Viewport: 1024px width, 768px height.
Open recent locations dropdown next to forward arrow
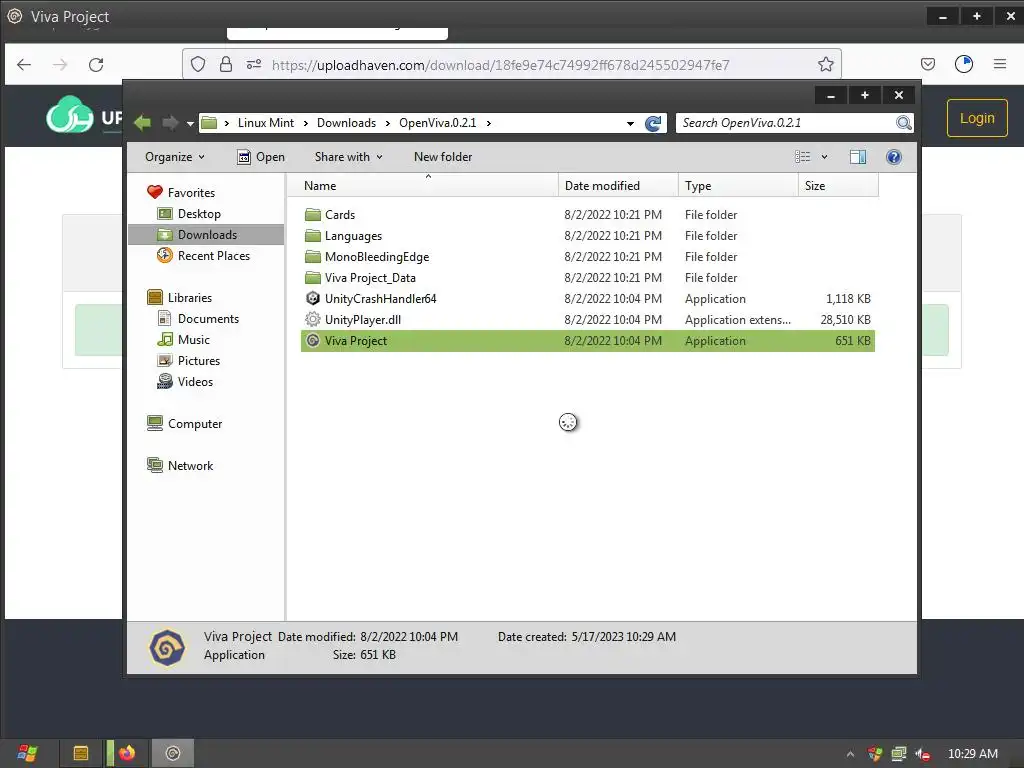[x=190, y=123]
